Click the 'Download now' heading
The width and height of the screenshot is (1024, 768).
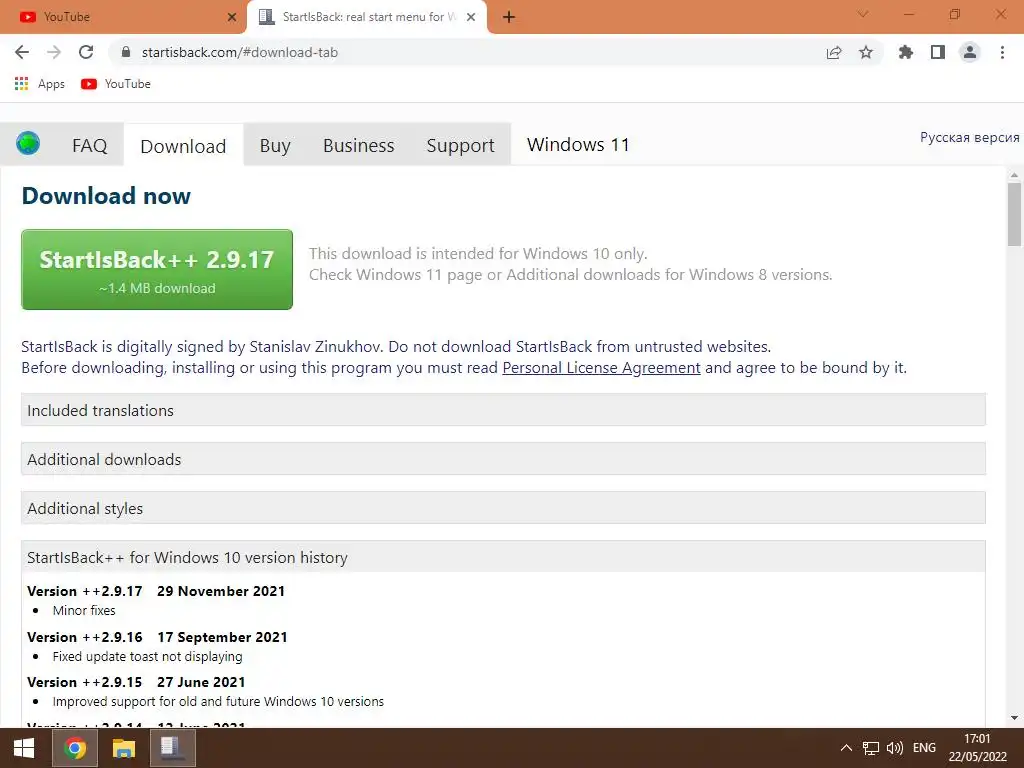tap(106, 195)
